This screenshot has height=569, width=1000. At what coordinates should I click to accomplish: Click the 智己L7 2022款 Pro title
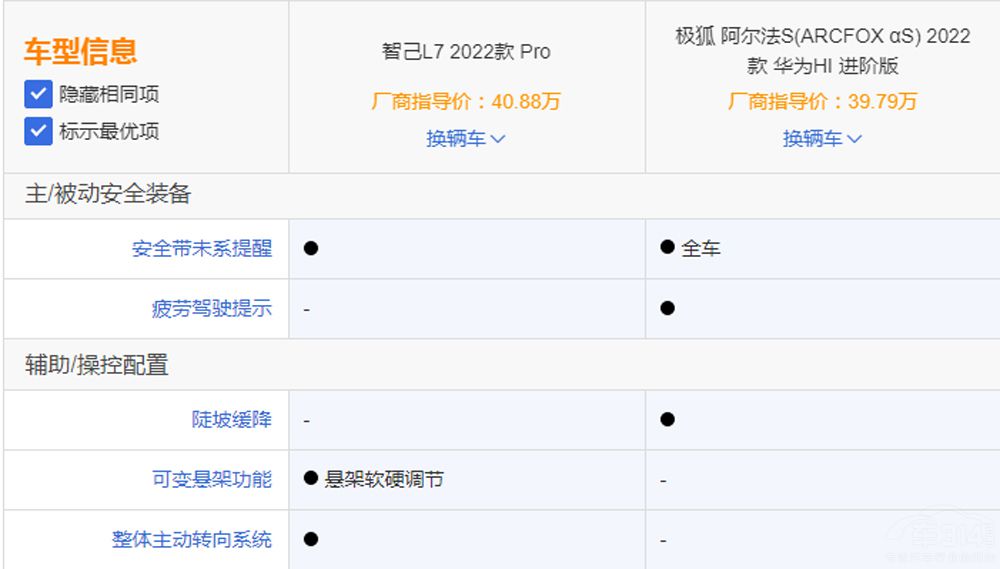pos(466,52)
